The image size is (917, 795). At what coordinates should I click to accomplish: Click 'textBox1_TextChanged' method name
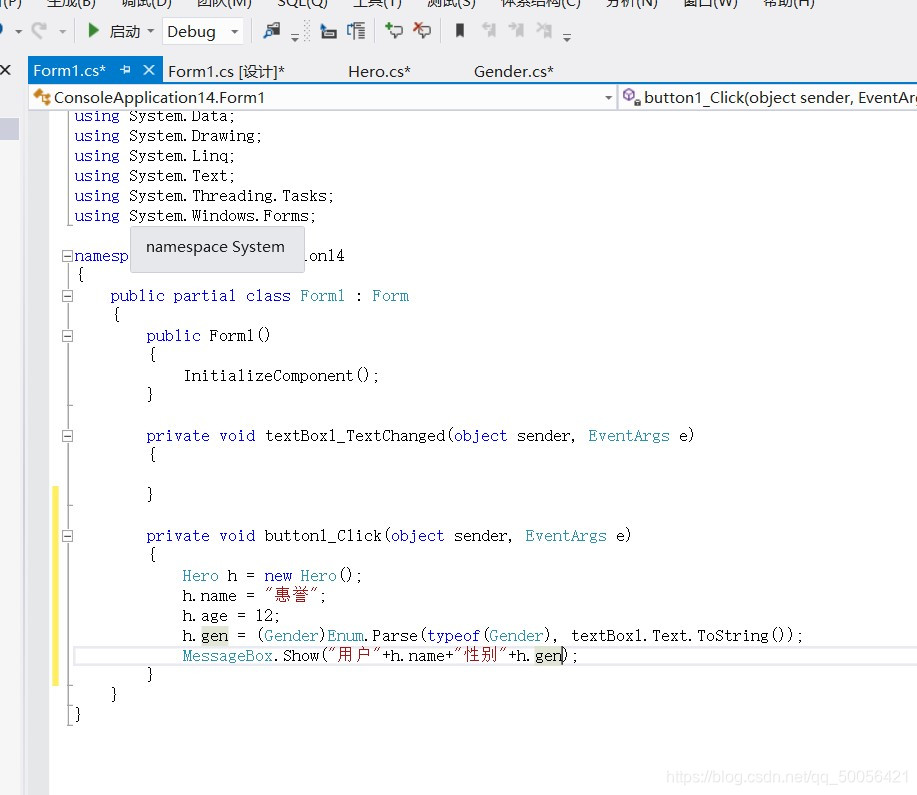[355, 436]
